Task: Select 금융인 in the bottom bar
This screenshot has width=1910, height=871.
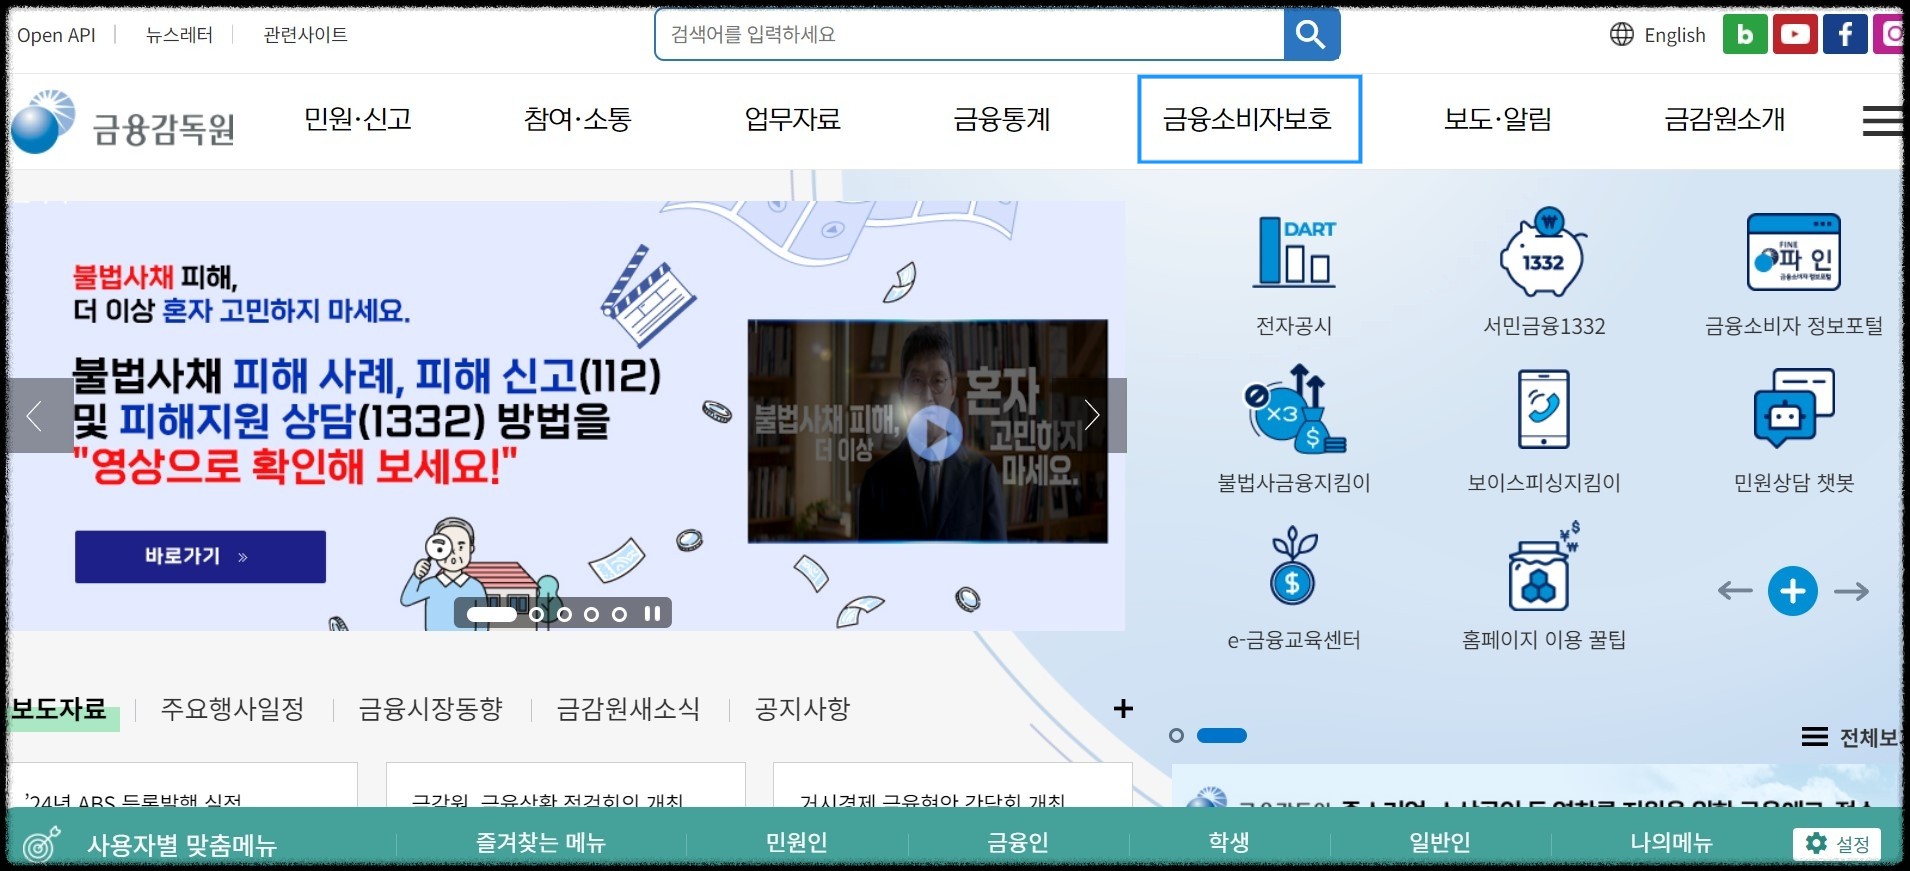Action: click(1017, 843)
